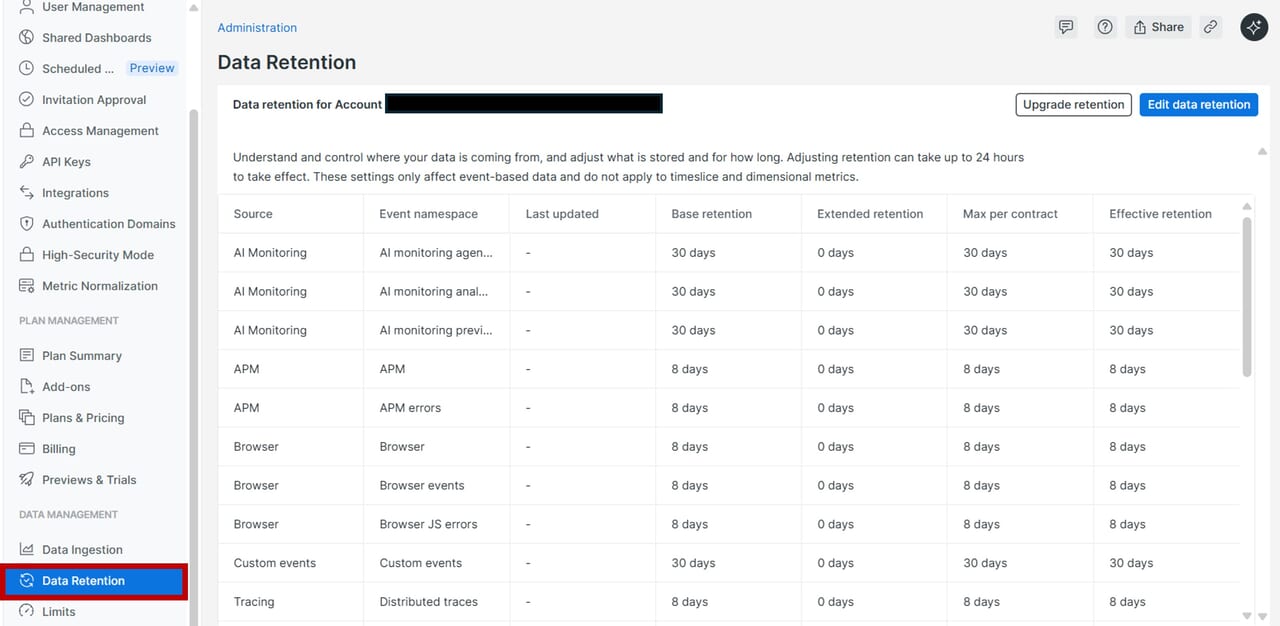
Task: Open the help question mark icon
Action: [1105, 27]
